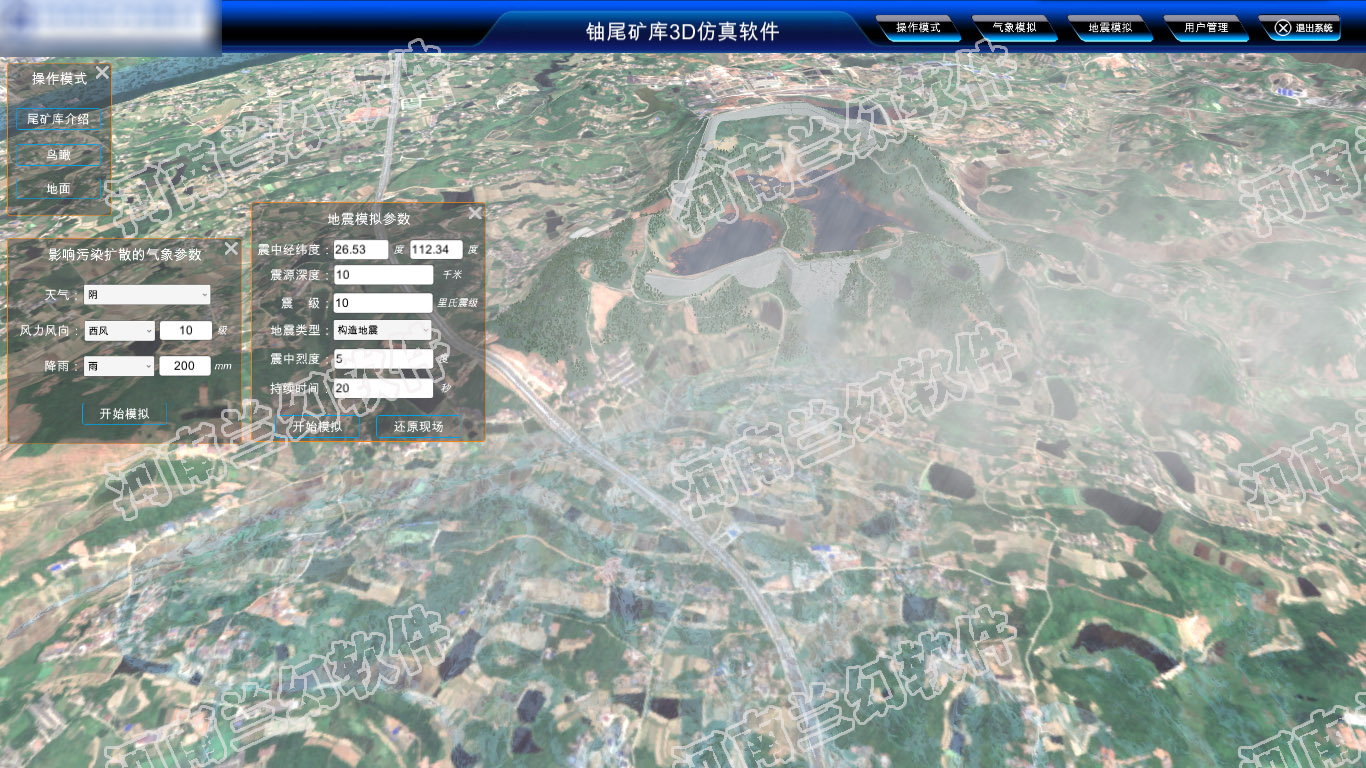Image resolution: width=1366 pixels, height=768 pixels.
Task: Switch to 鸟瞰 view mode
Action: (x=58, y=154)
